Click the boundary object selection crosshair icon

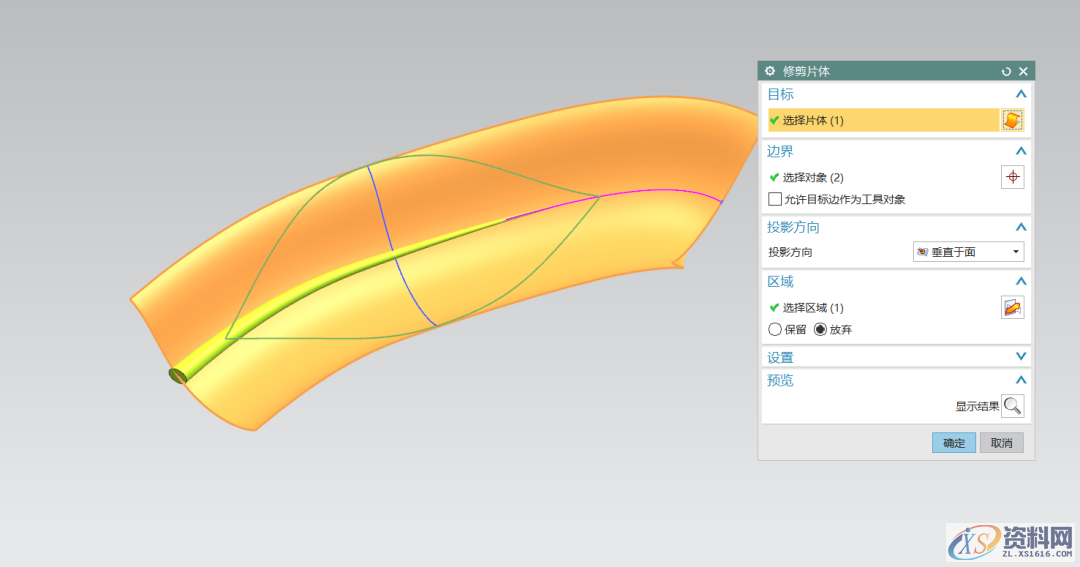pyautogui.click(x=1012, y=177)
